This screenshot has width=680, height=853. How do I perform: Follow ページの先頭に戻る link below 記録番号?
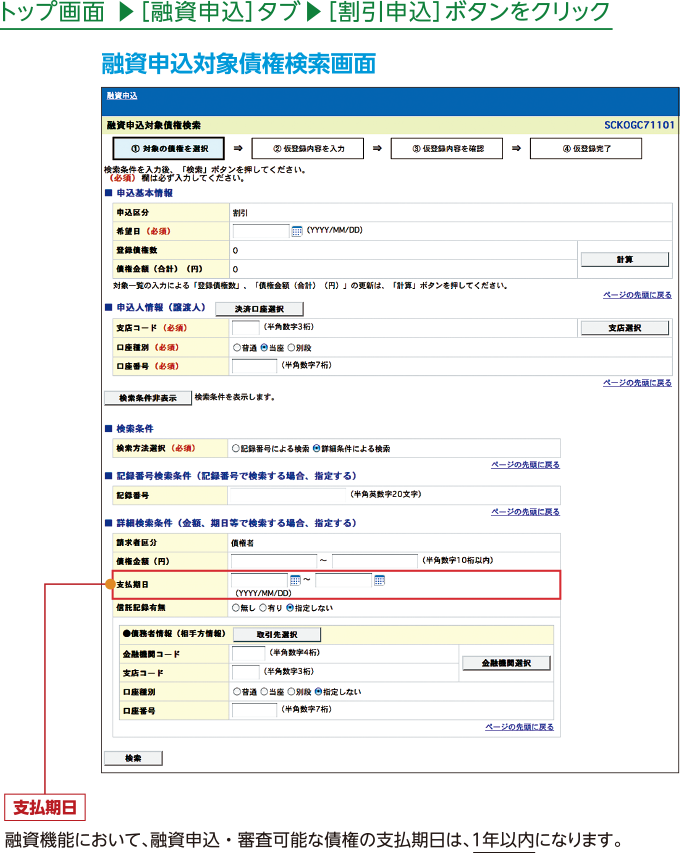tap(526, 511)
